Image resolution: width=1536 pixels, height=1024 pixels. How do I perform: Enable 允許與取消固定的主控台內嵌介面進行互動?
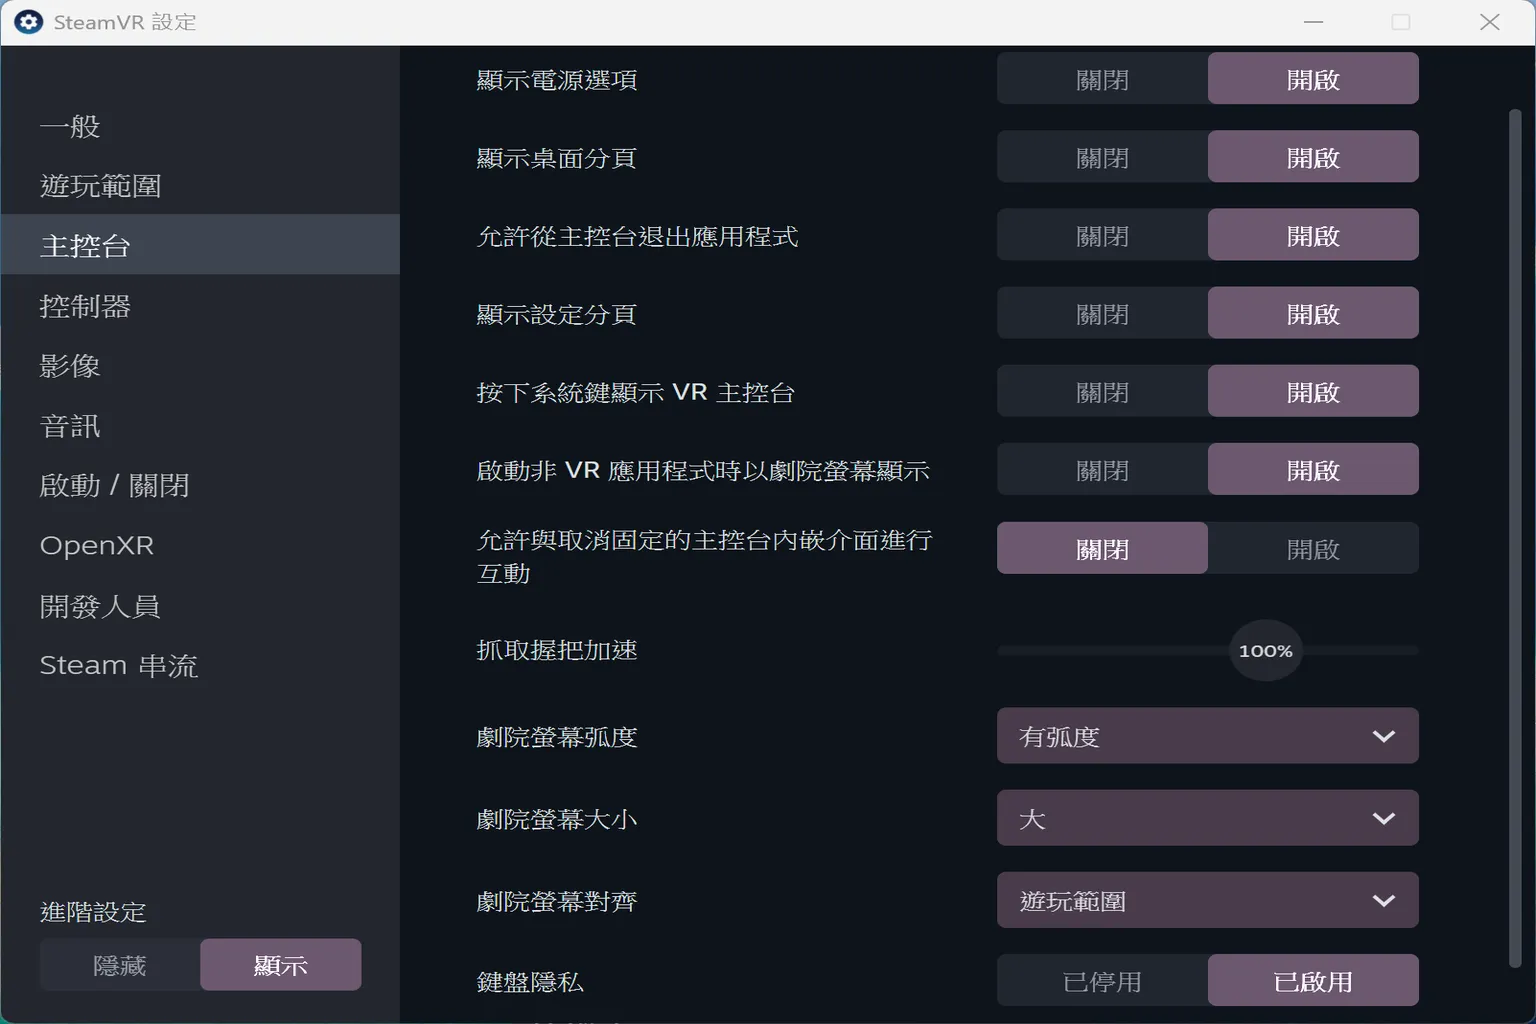pyautogui.click(x=1313, y=547)
